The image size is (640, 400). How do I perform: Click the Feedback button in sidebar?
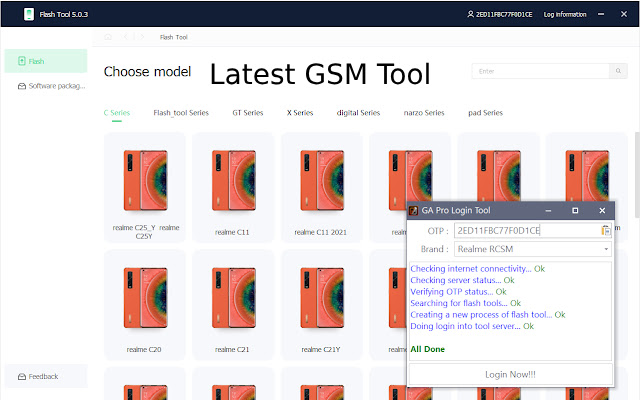coord(46,376)
